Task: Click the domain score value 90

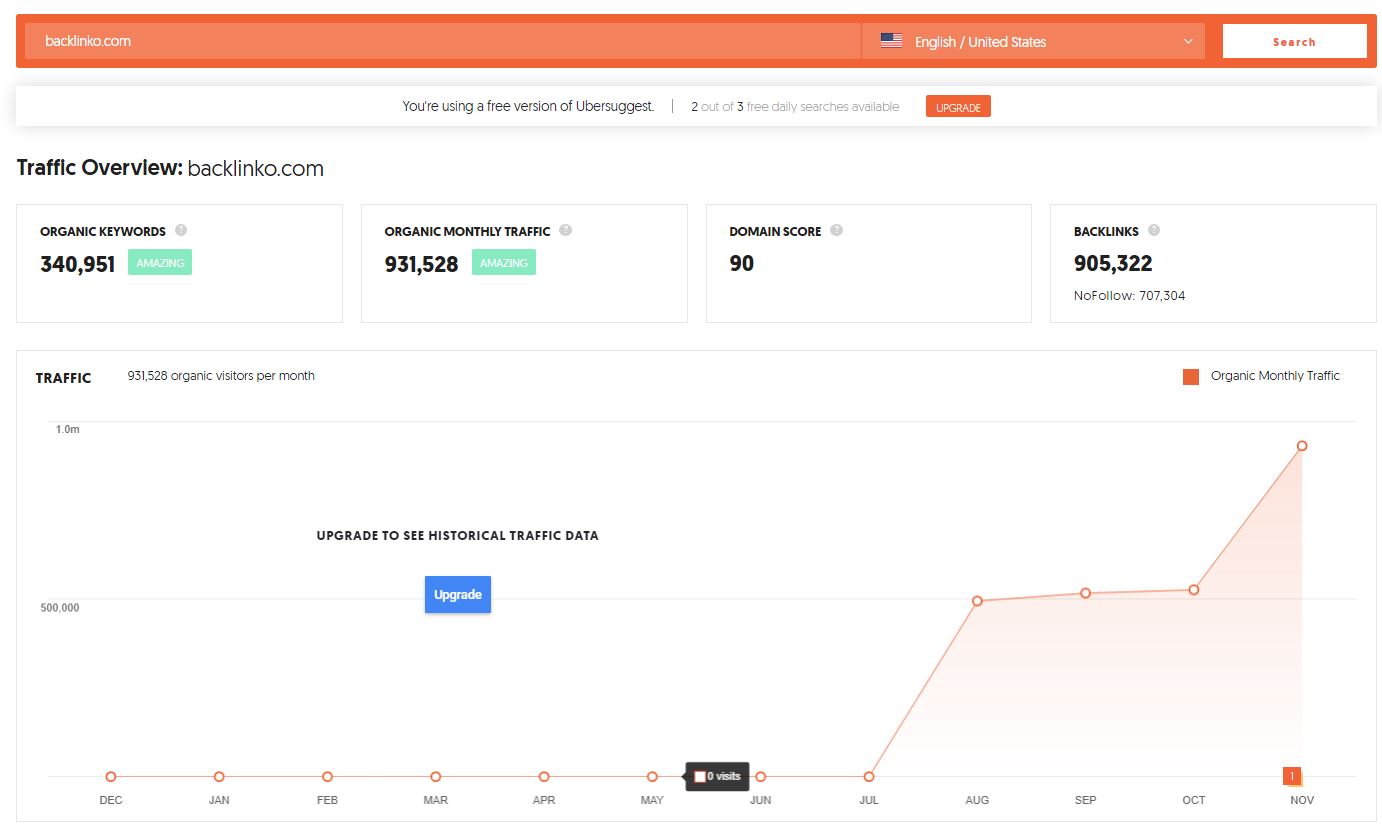Action: pyautogui.click(x=742, y=264)
